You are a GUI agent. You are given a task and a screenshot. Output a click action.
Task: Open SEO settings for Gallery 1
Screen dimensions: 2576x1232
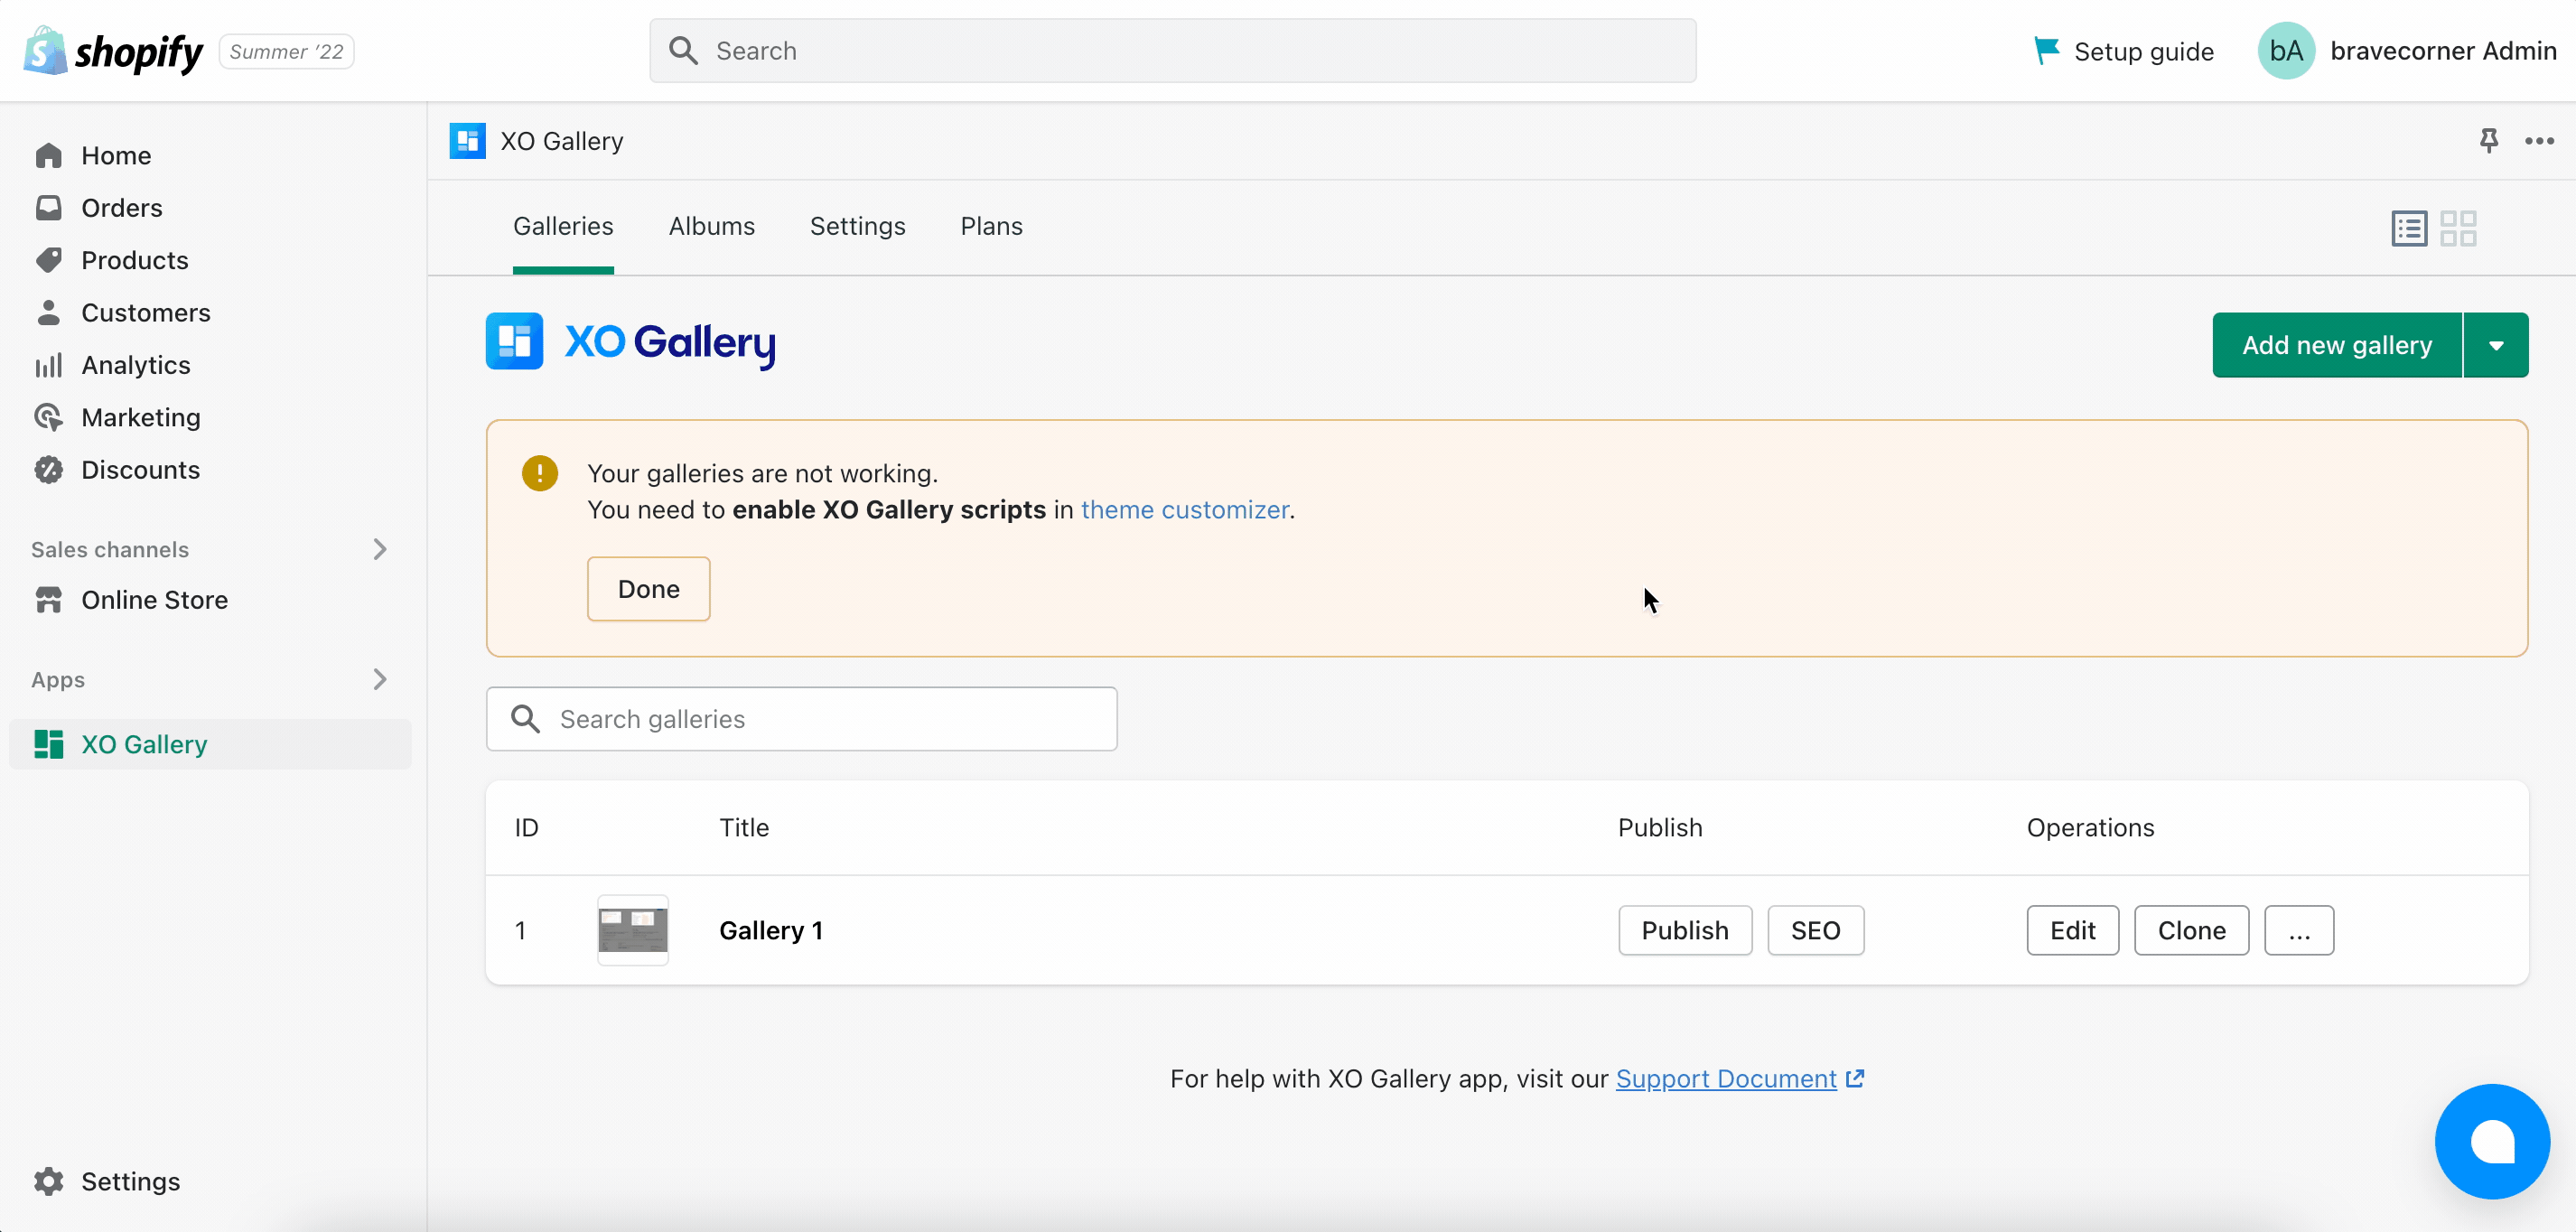coord(1816,930)
